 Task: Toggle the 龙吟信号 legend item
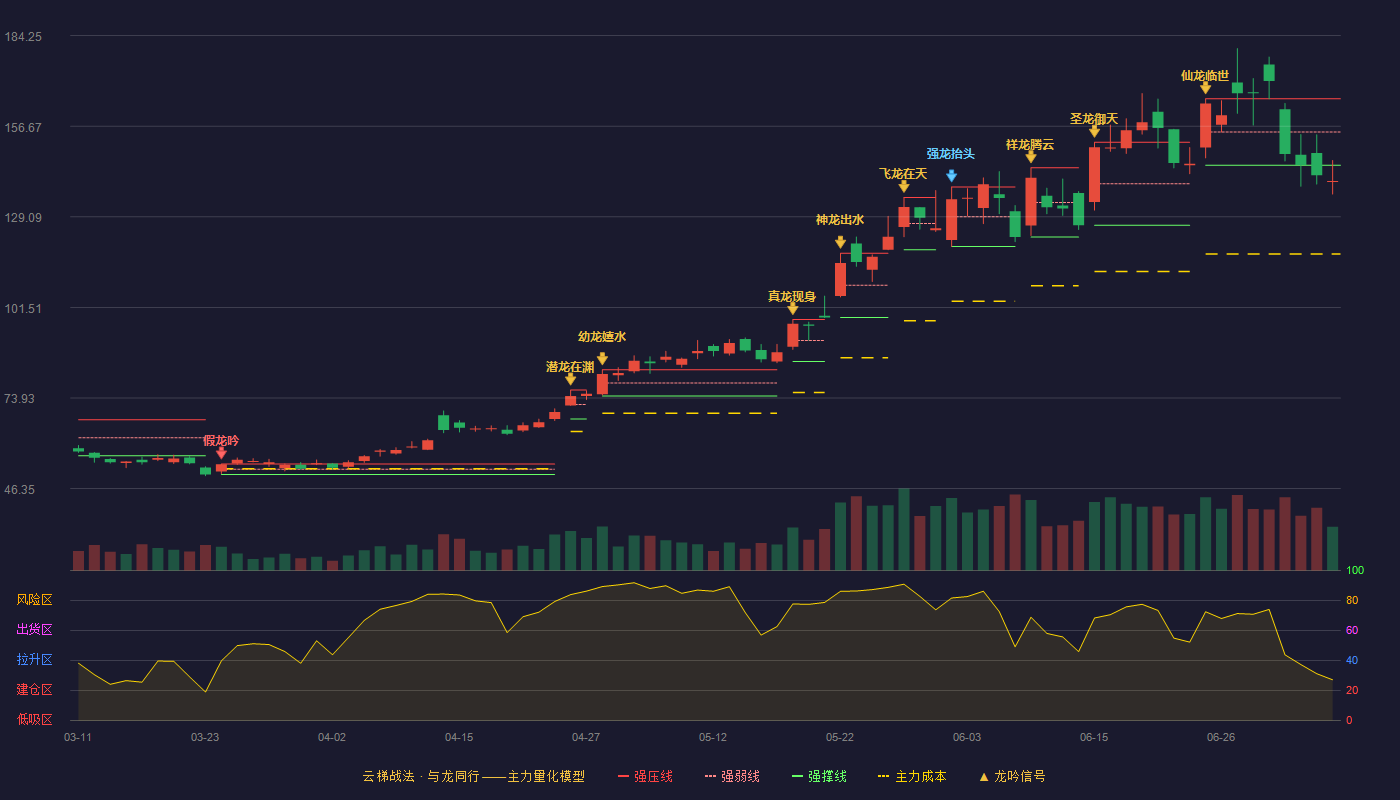click(x=1012, y=776)
